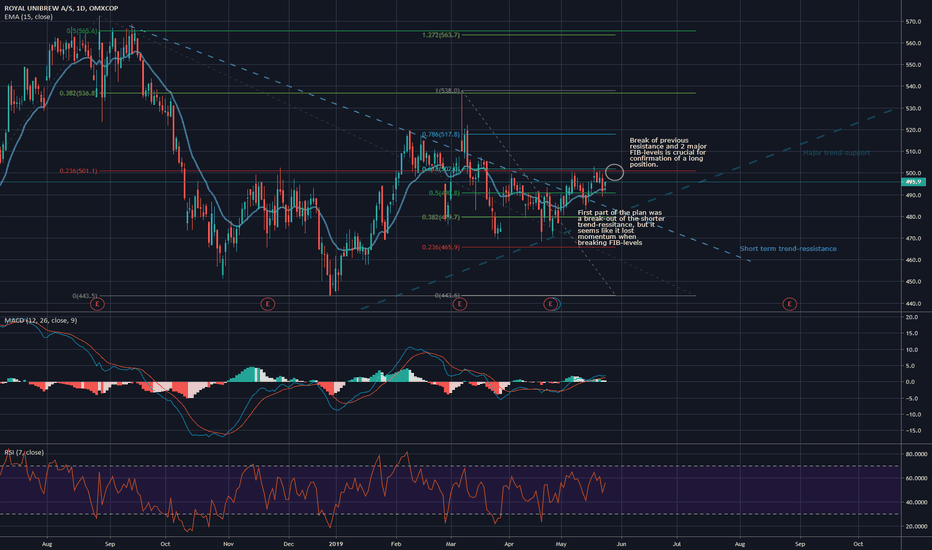The image size is (932, 550).
Task: Click the MACD axis value 15.0
Action: pos(912,334)
